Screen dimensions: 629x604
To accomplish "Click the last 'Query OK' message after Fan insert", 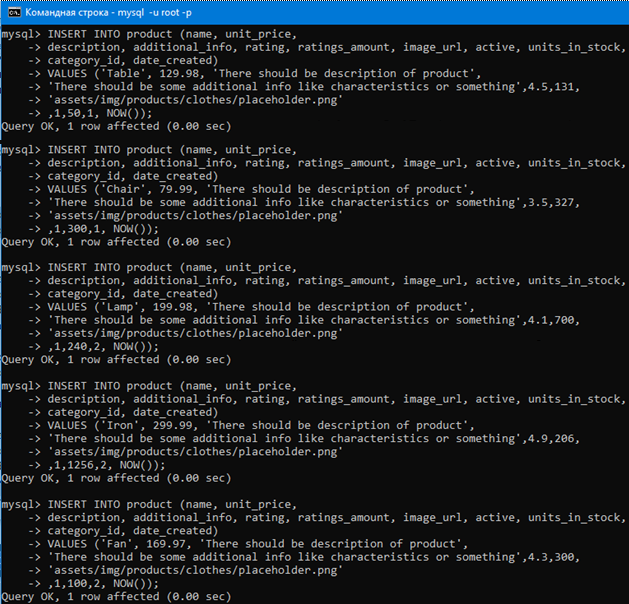I will (x=116, y=596).
